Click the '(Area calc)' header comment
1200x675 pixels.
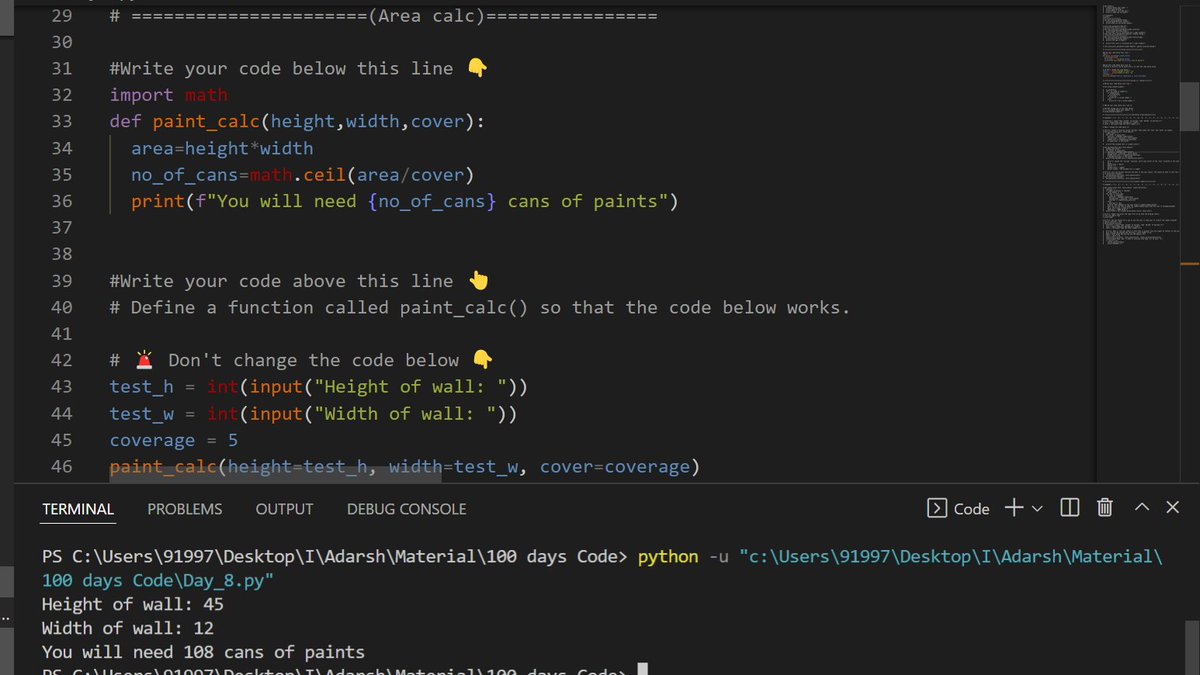(383, 16)
